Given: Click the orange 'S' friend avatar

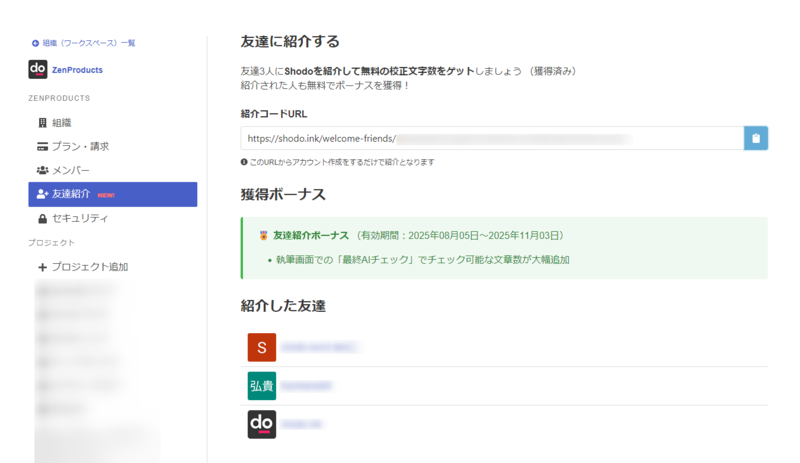Looking at the screenshot, I should [262, 347].
